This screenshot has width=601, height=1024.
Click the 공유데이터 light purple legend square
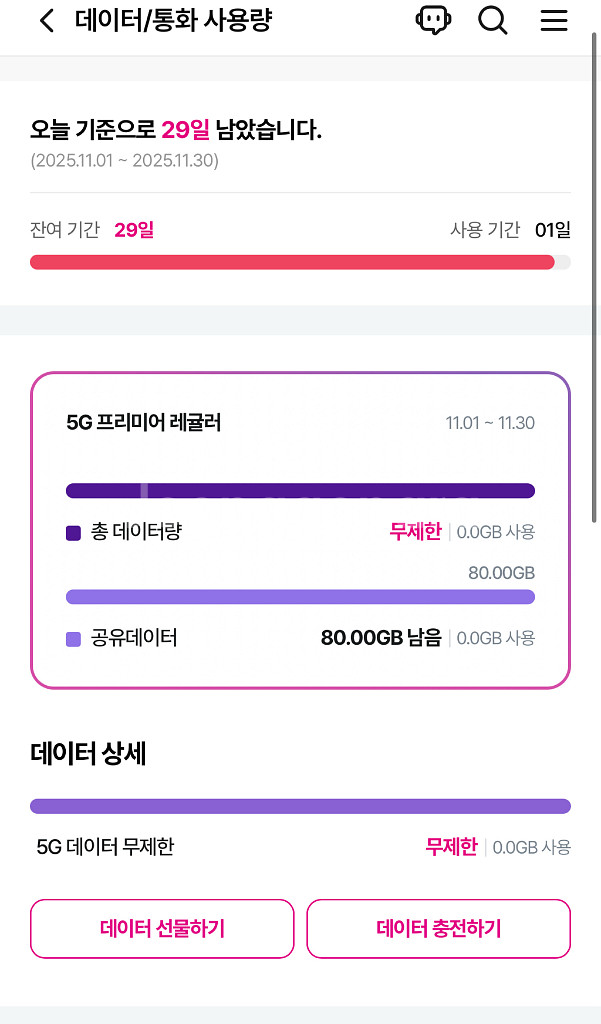pyautogui.click(x=71, y=638)
